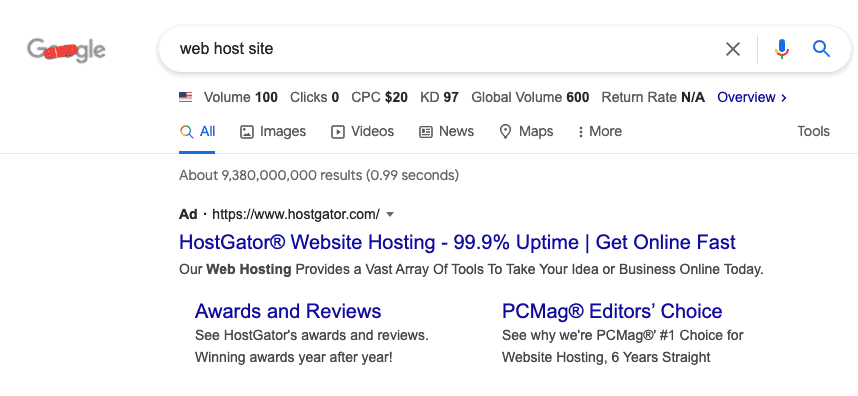Switch to the Maps tab
The width and height of the screenshot is (858, 396).
(x=526, y=131)
